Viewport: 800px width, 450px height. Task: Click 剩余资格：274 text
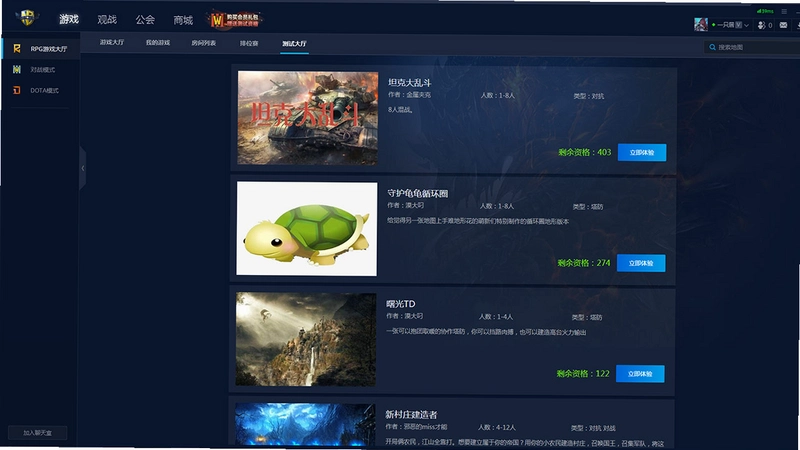point(584,263)
